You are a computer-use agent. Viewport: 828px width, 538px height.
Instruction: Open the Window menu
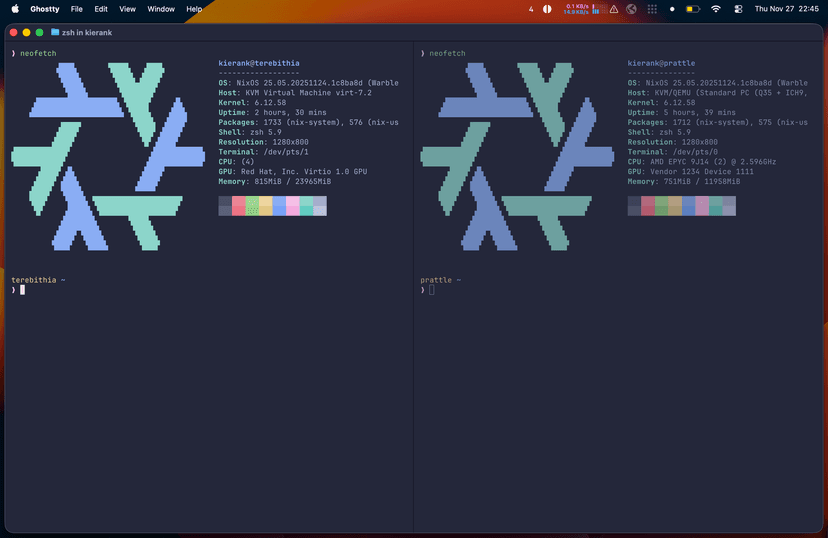[x=160, y=9]
